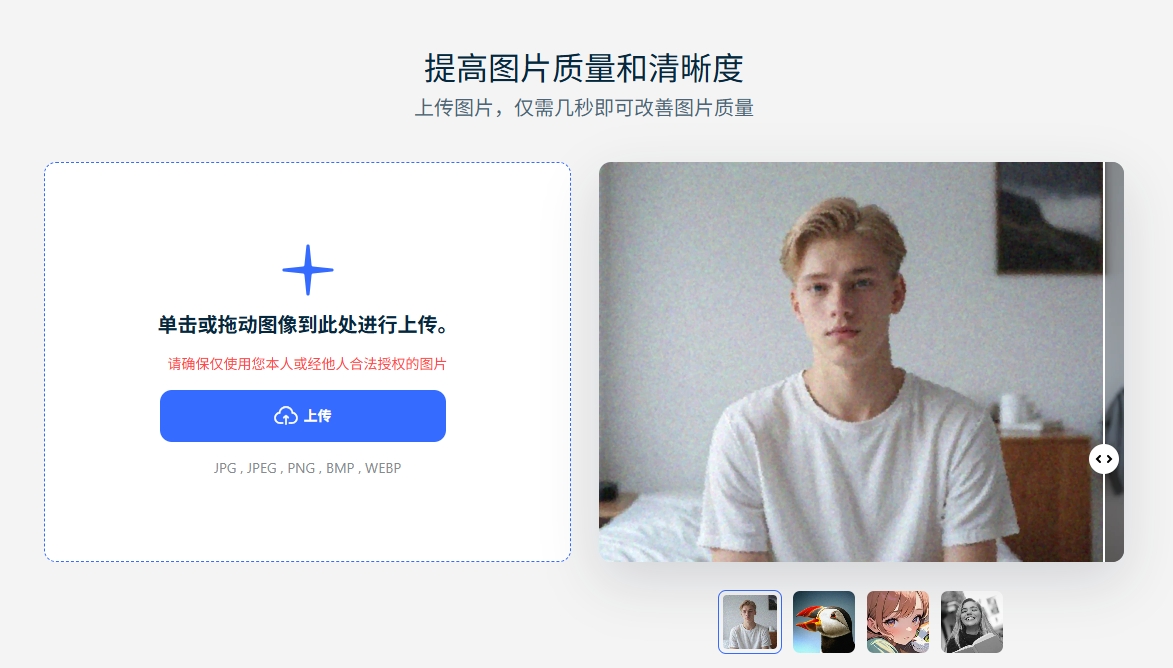Click the before/after comparison slider handle
Viewport: 1173px width, 668px height.
click(1104, 459)
